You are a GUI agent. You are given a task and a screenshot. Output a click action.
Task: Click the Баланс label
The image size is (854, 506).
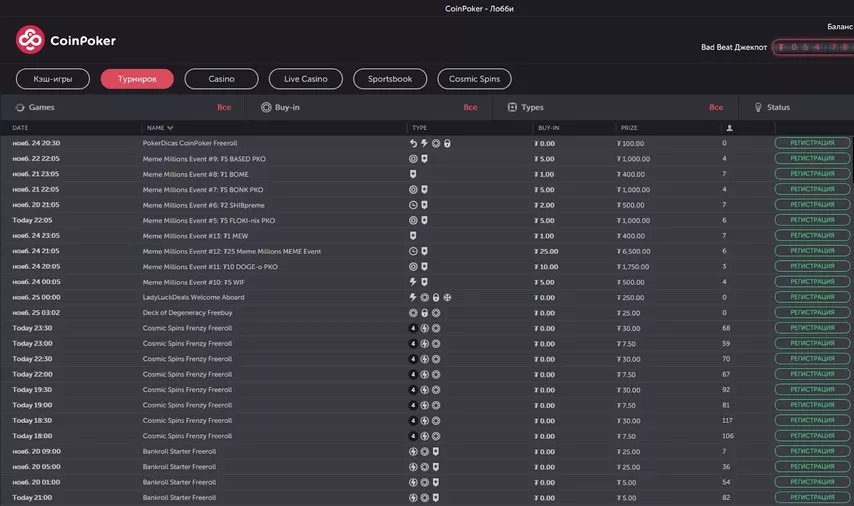840,27
